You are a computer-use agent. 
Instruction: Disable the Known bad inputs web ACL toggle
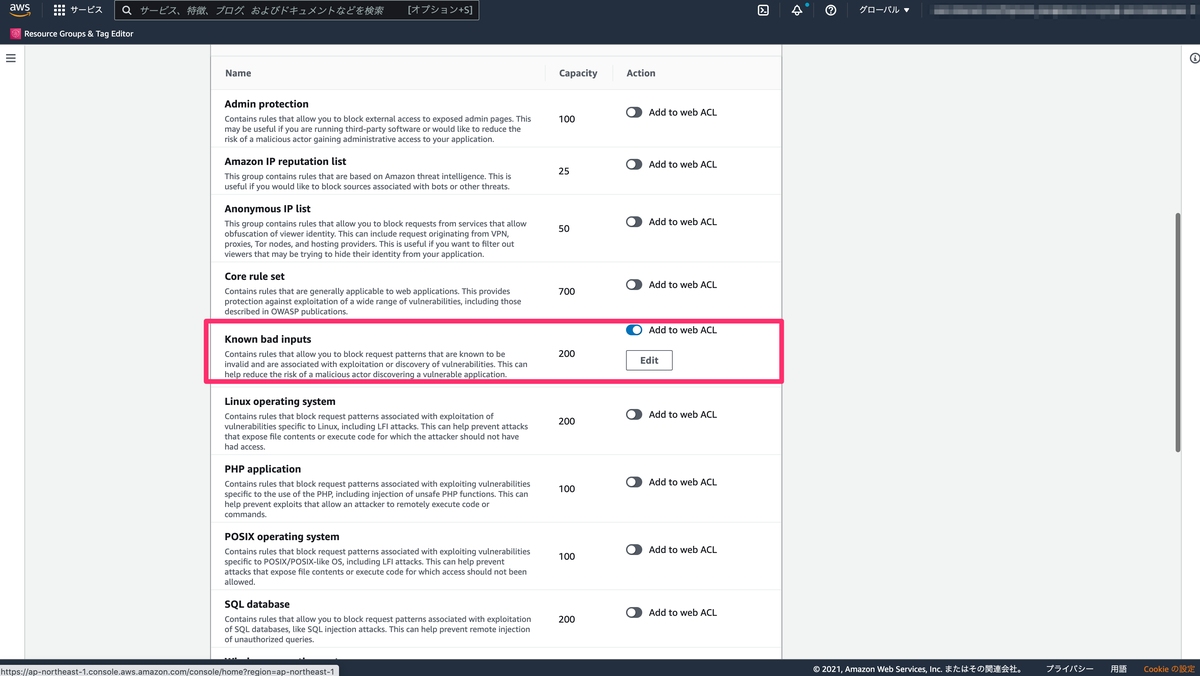coord(634,329)
